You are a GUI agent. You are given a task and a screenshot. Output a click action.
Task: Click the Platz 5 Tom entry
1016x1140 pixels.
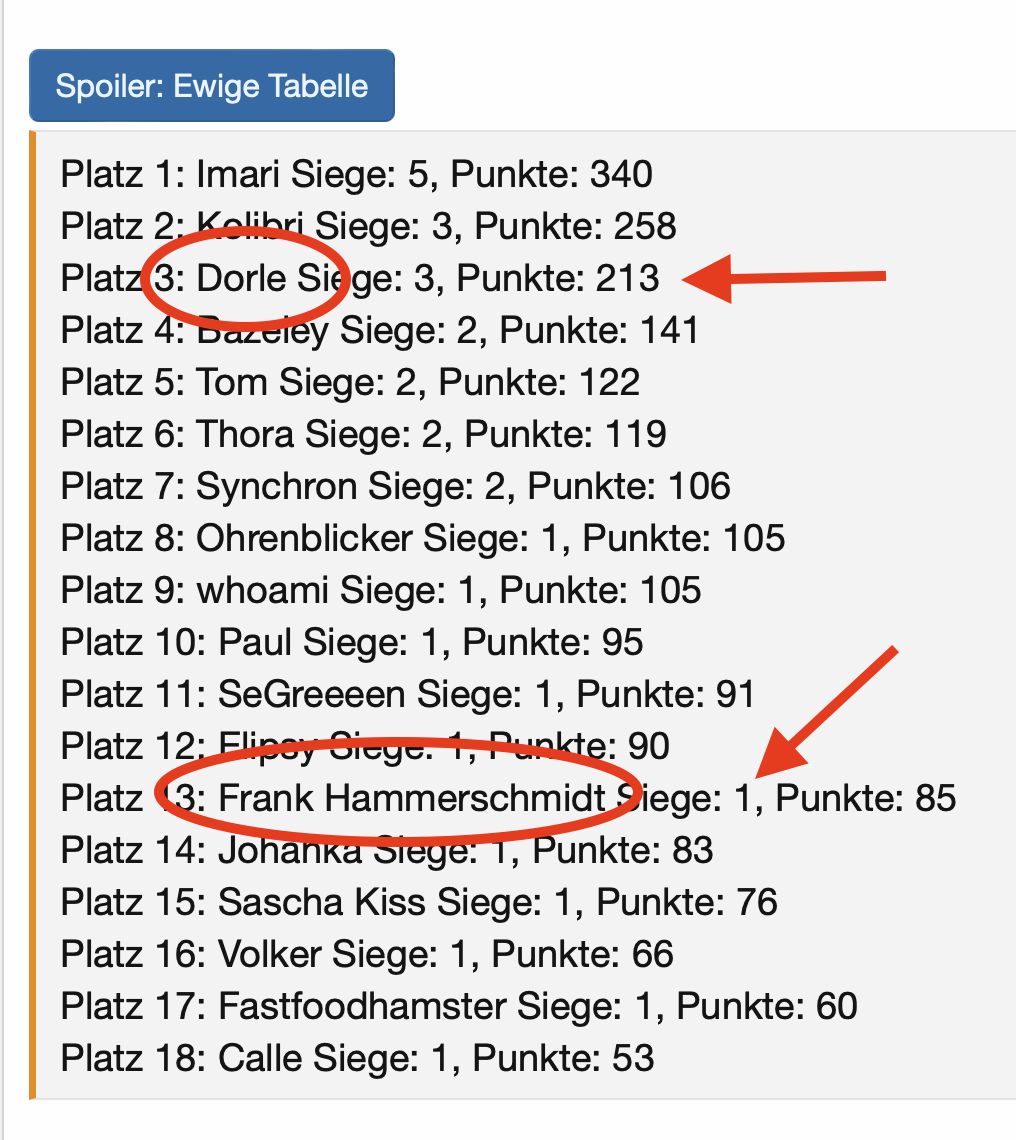350,382
